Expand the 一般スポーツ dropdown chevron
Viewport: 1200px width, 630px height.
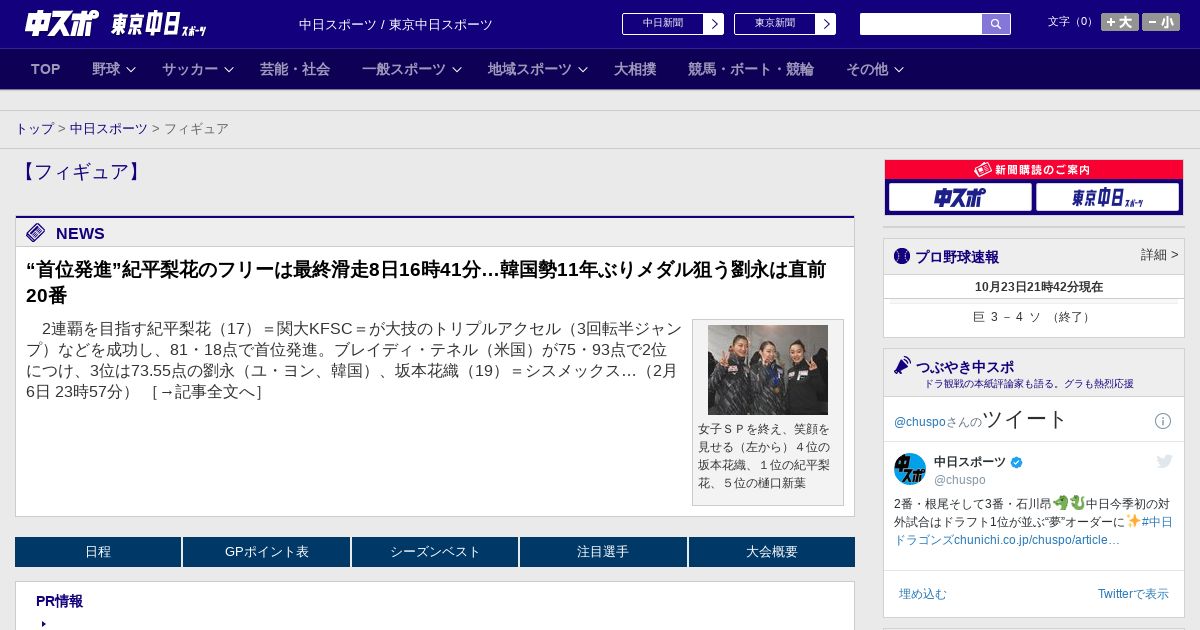pos(457,70)
